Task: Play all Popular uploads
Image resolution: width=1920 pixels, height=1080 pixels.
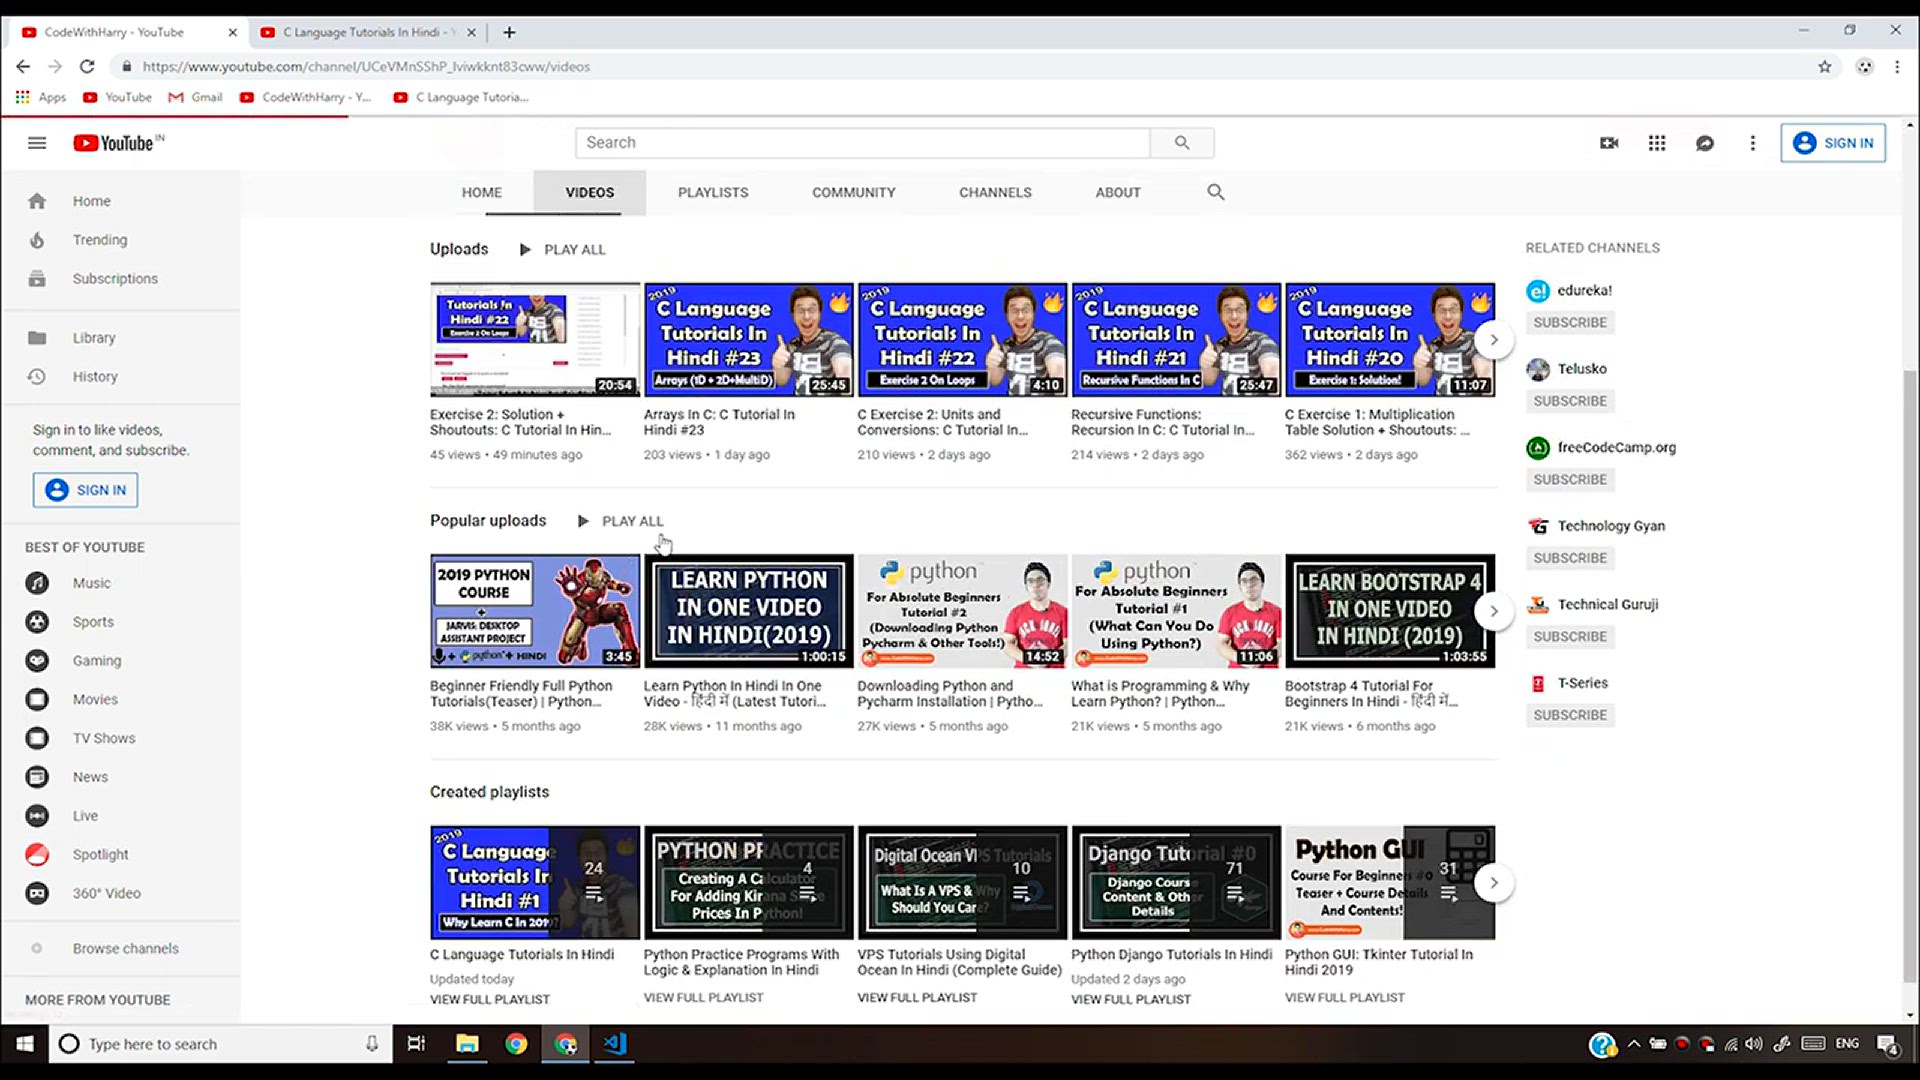Action: 620,521
